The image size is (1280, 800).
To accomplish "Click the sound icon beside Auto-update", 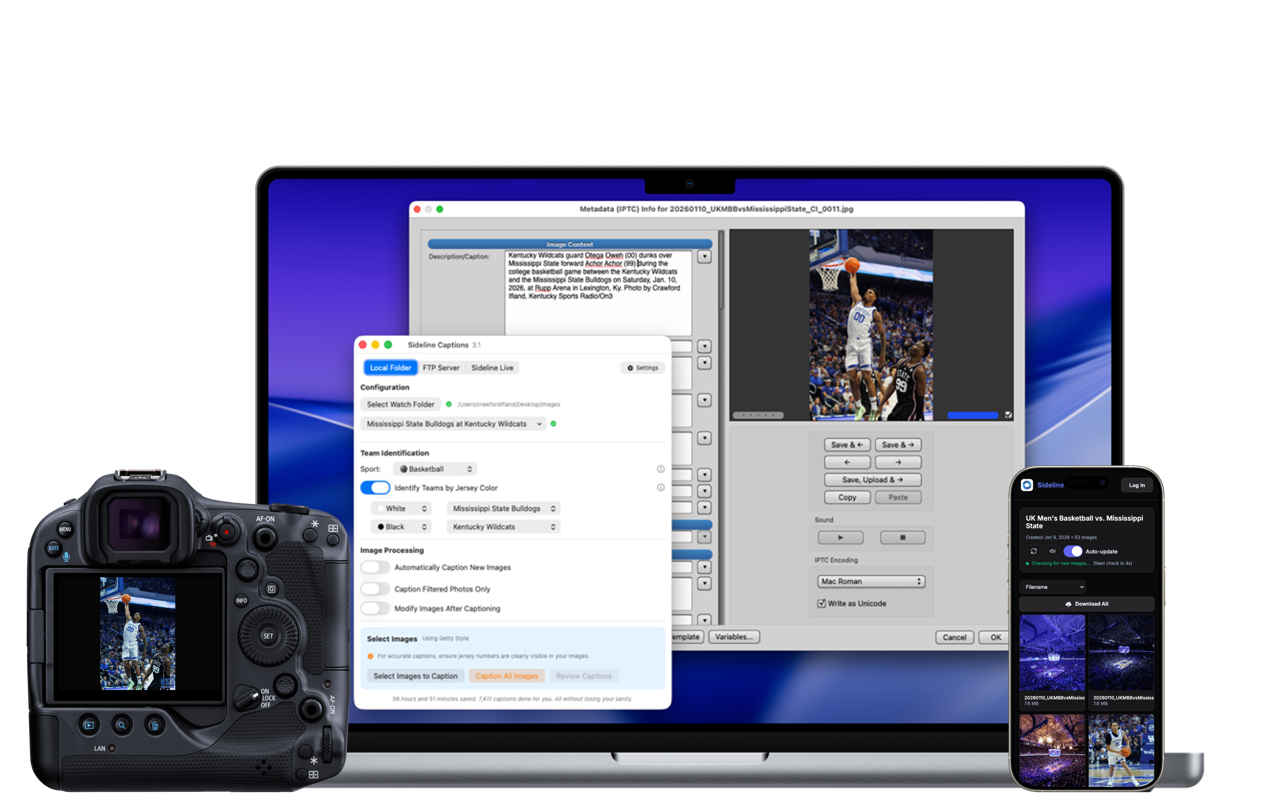I will coord(1052,551).
